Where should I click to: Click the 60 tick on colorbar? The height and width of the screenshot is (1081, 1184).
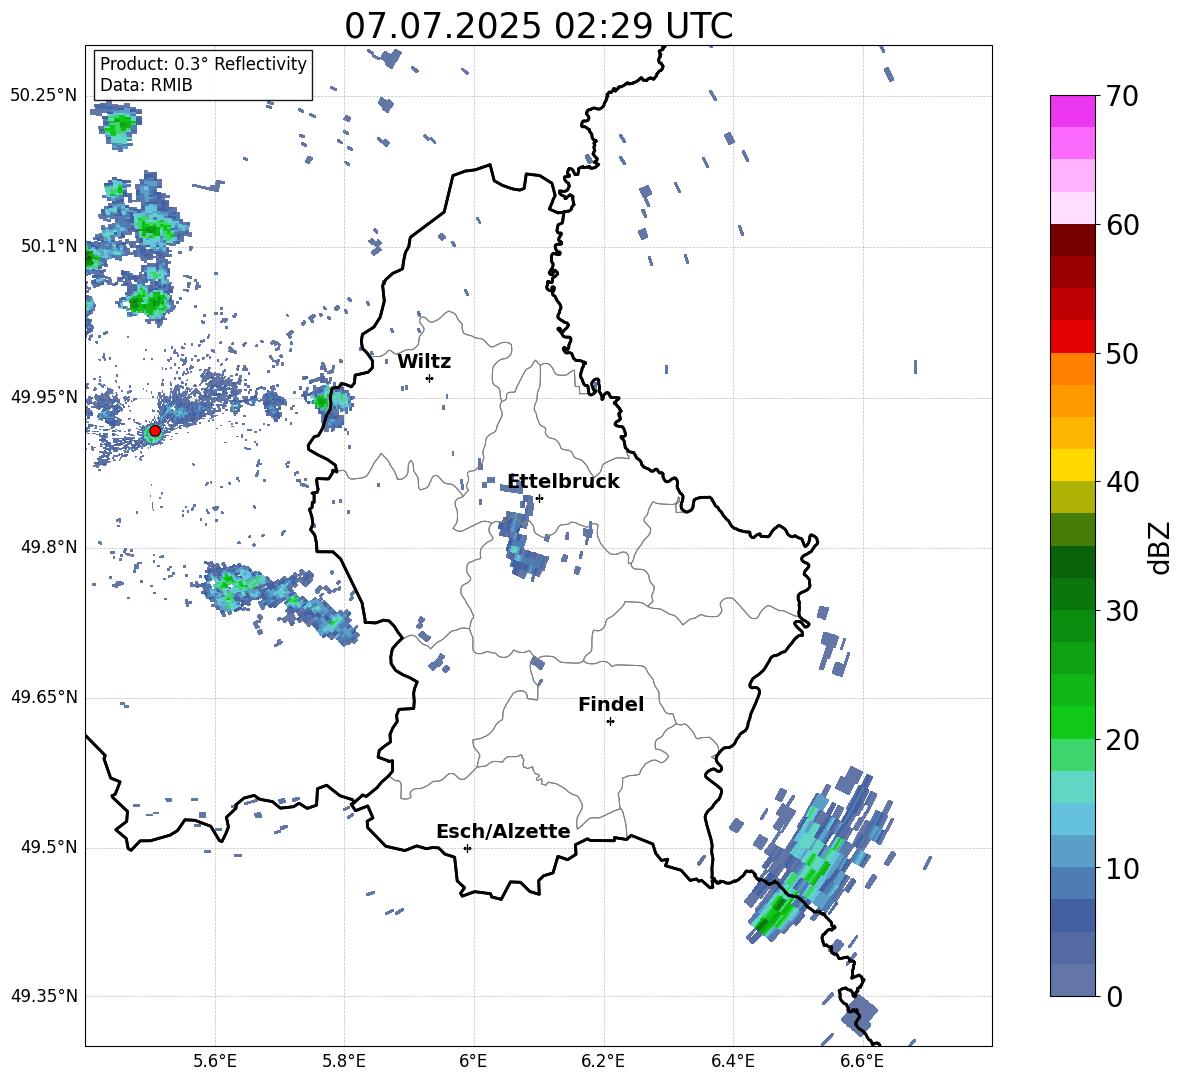pos(1122,225)
